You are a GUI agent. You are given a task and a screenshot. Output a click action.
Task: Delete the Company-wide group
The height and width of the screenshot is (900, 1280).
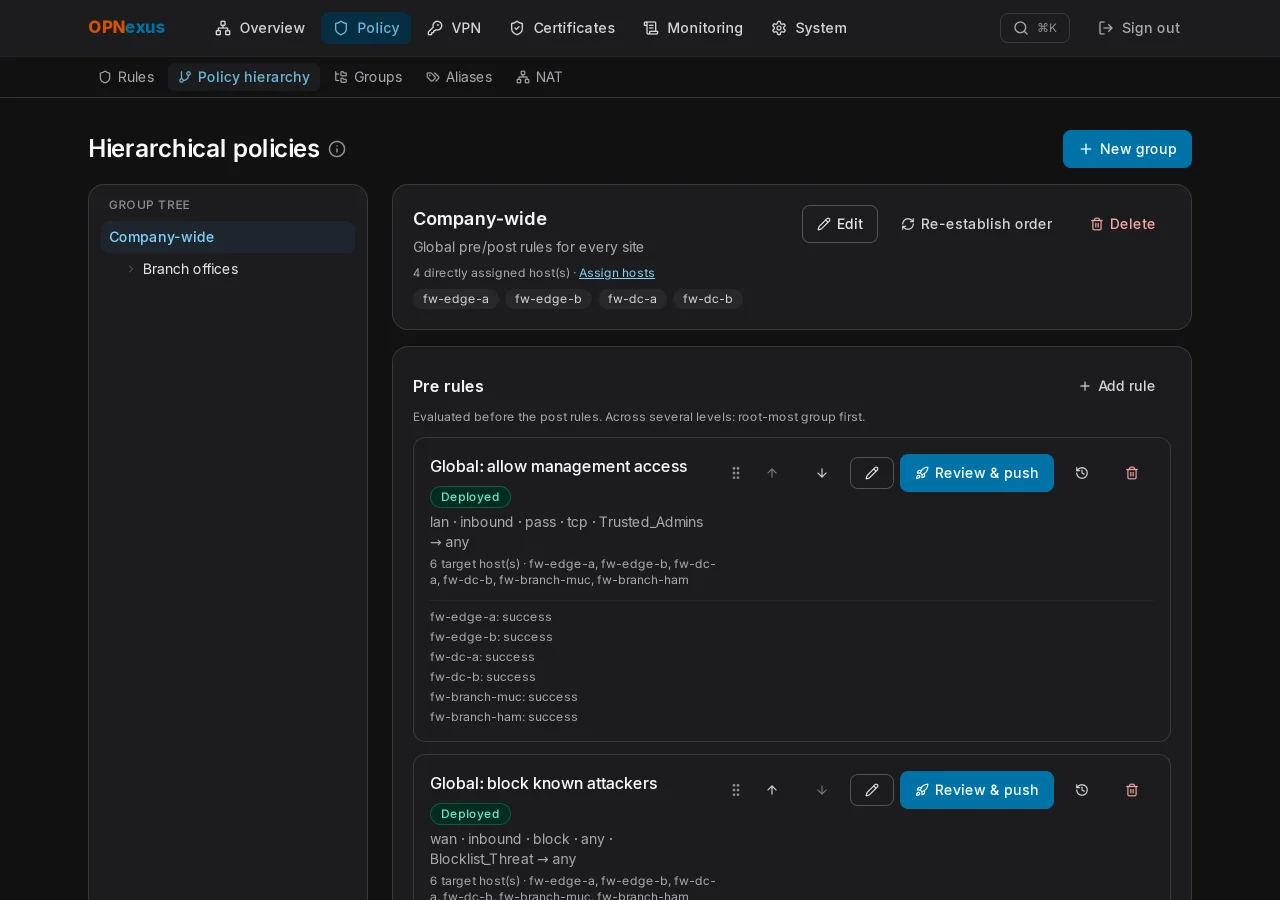[1123, 224]
